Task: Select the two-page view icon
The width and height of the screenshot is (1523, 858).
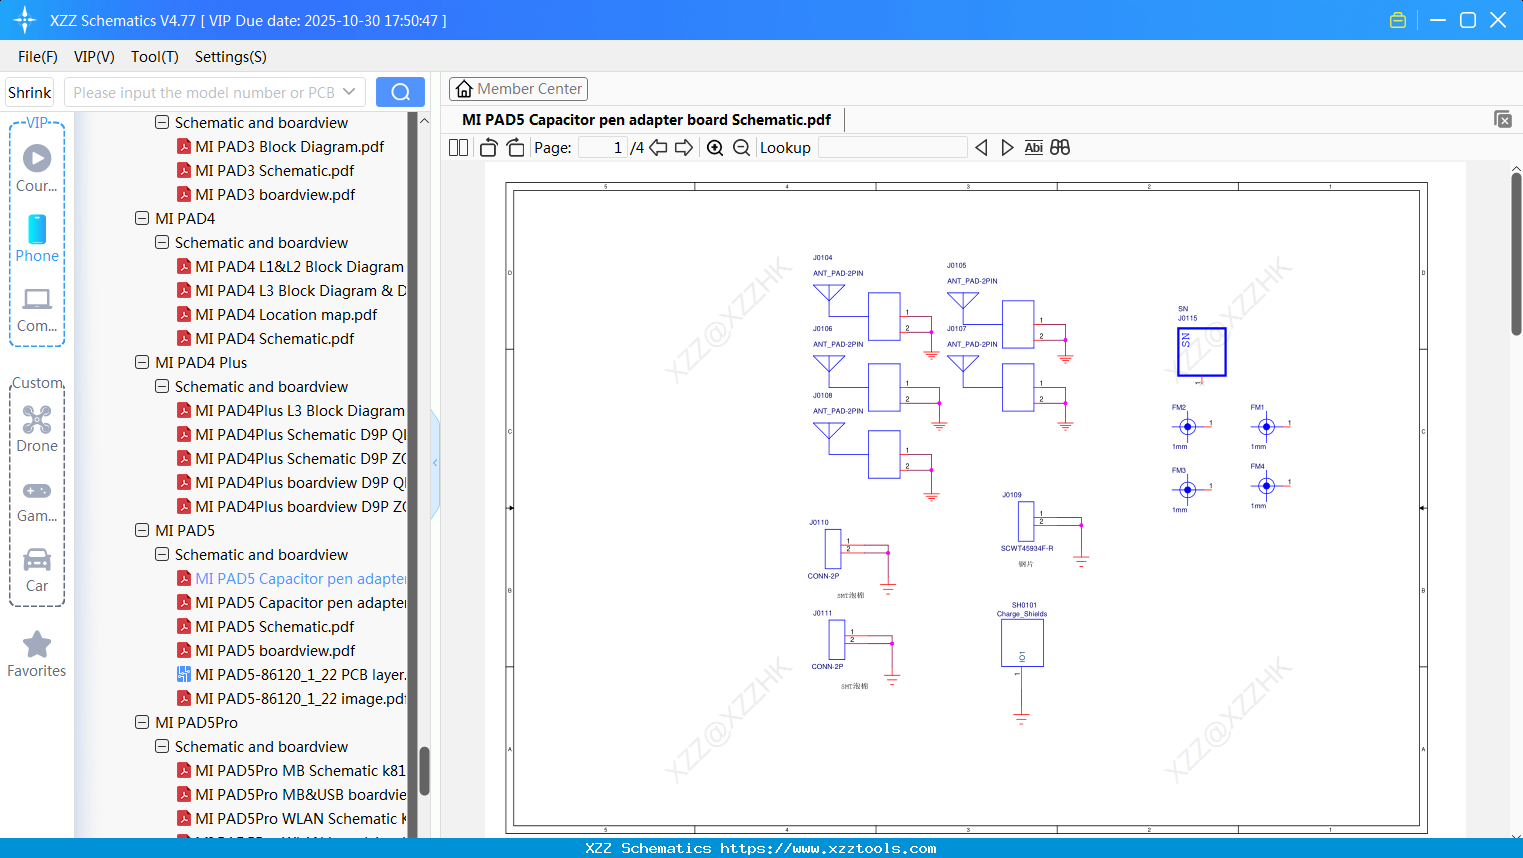Action: point(457,147)
